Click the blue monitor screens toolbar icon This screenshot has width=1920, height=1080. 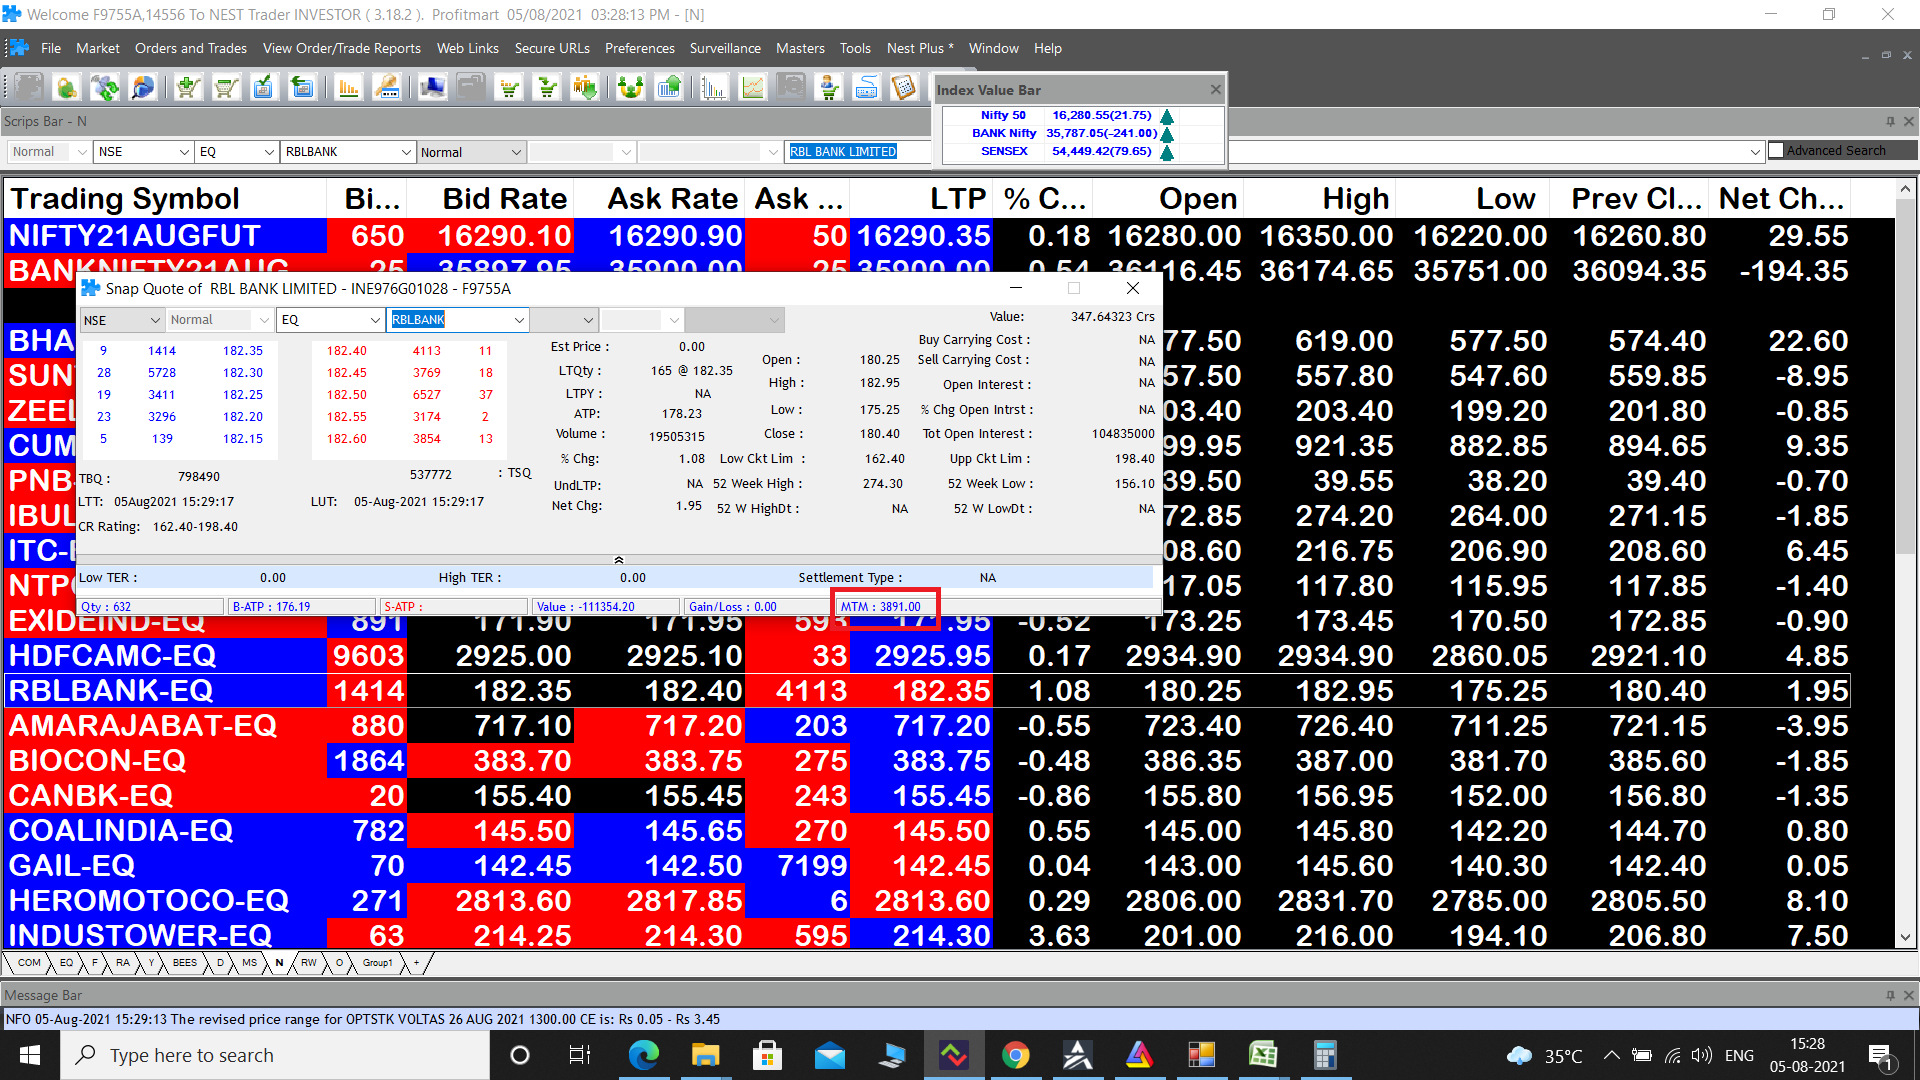tap(433, 88)
